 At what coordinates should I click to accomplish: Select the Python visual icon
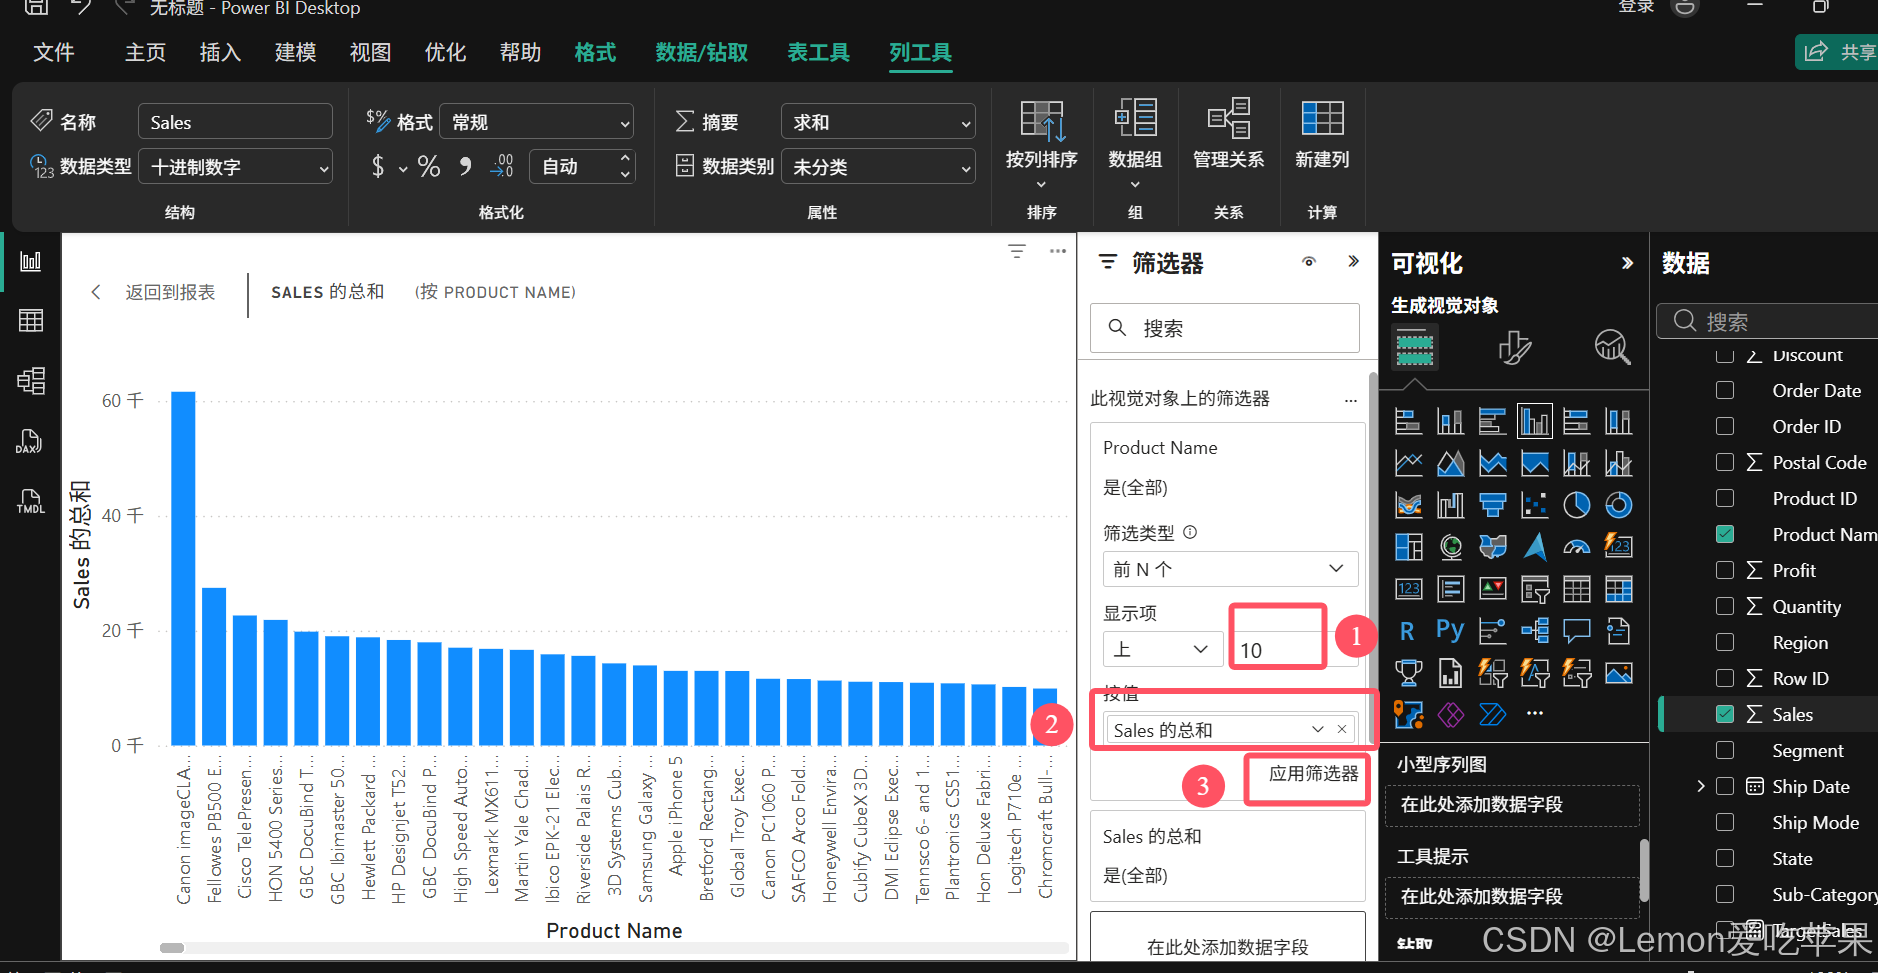1450,630
